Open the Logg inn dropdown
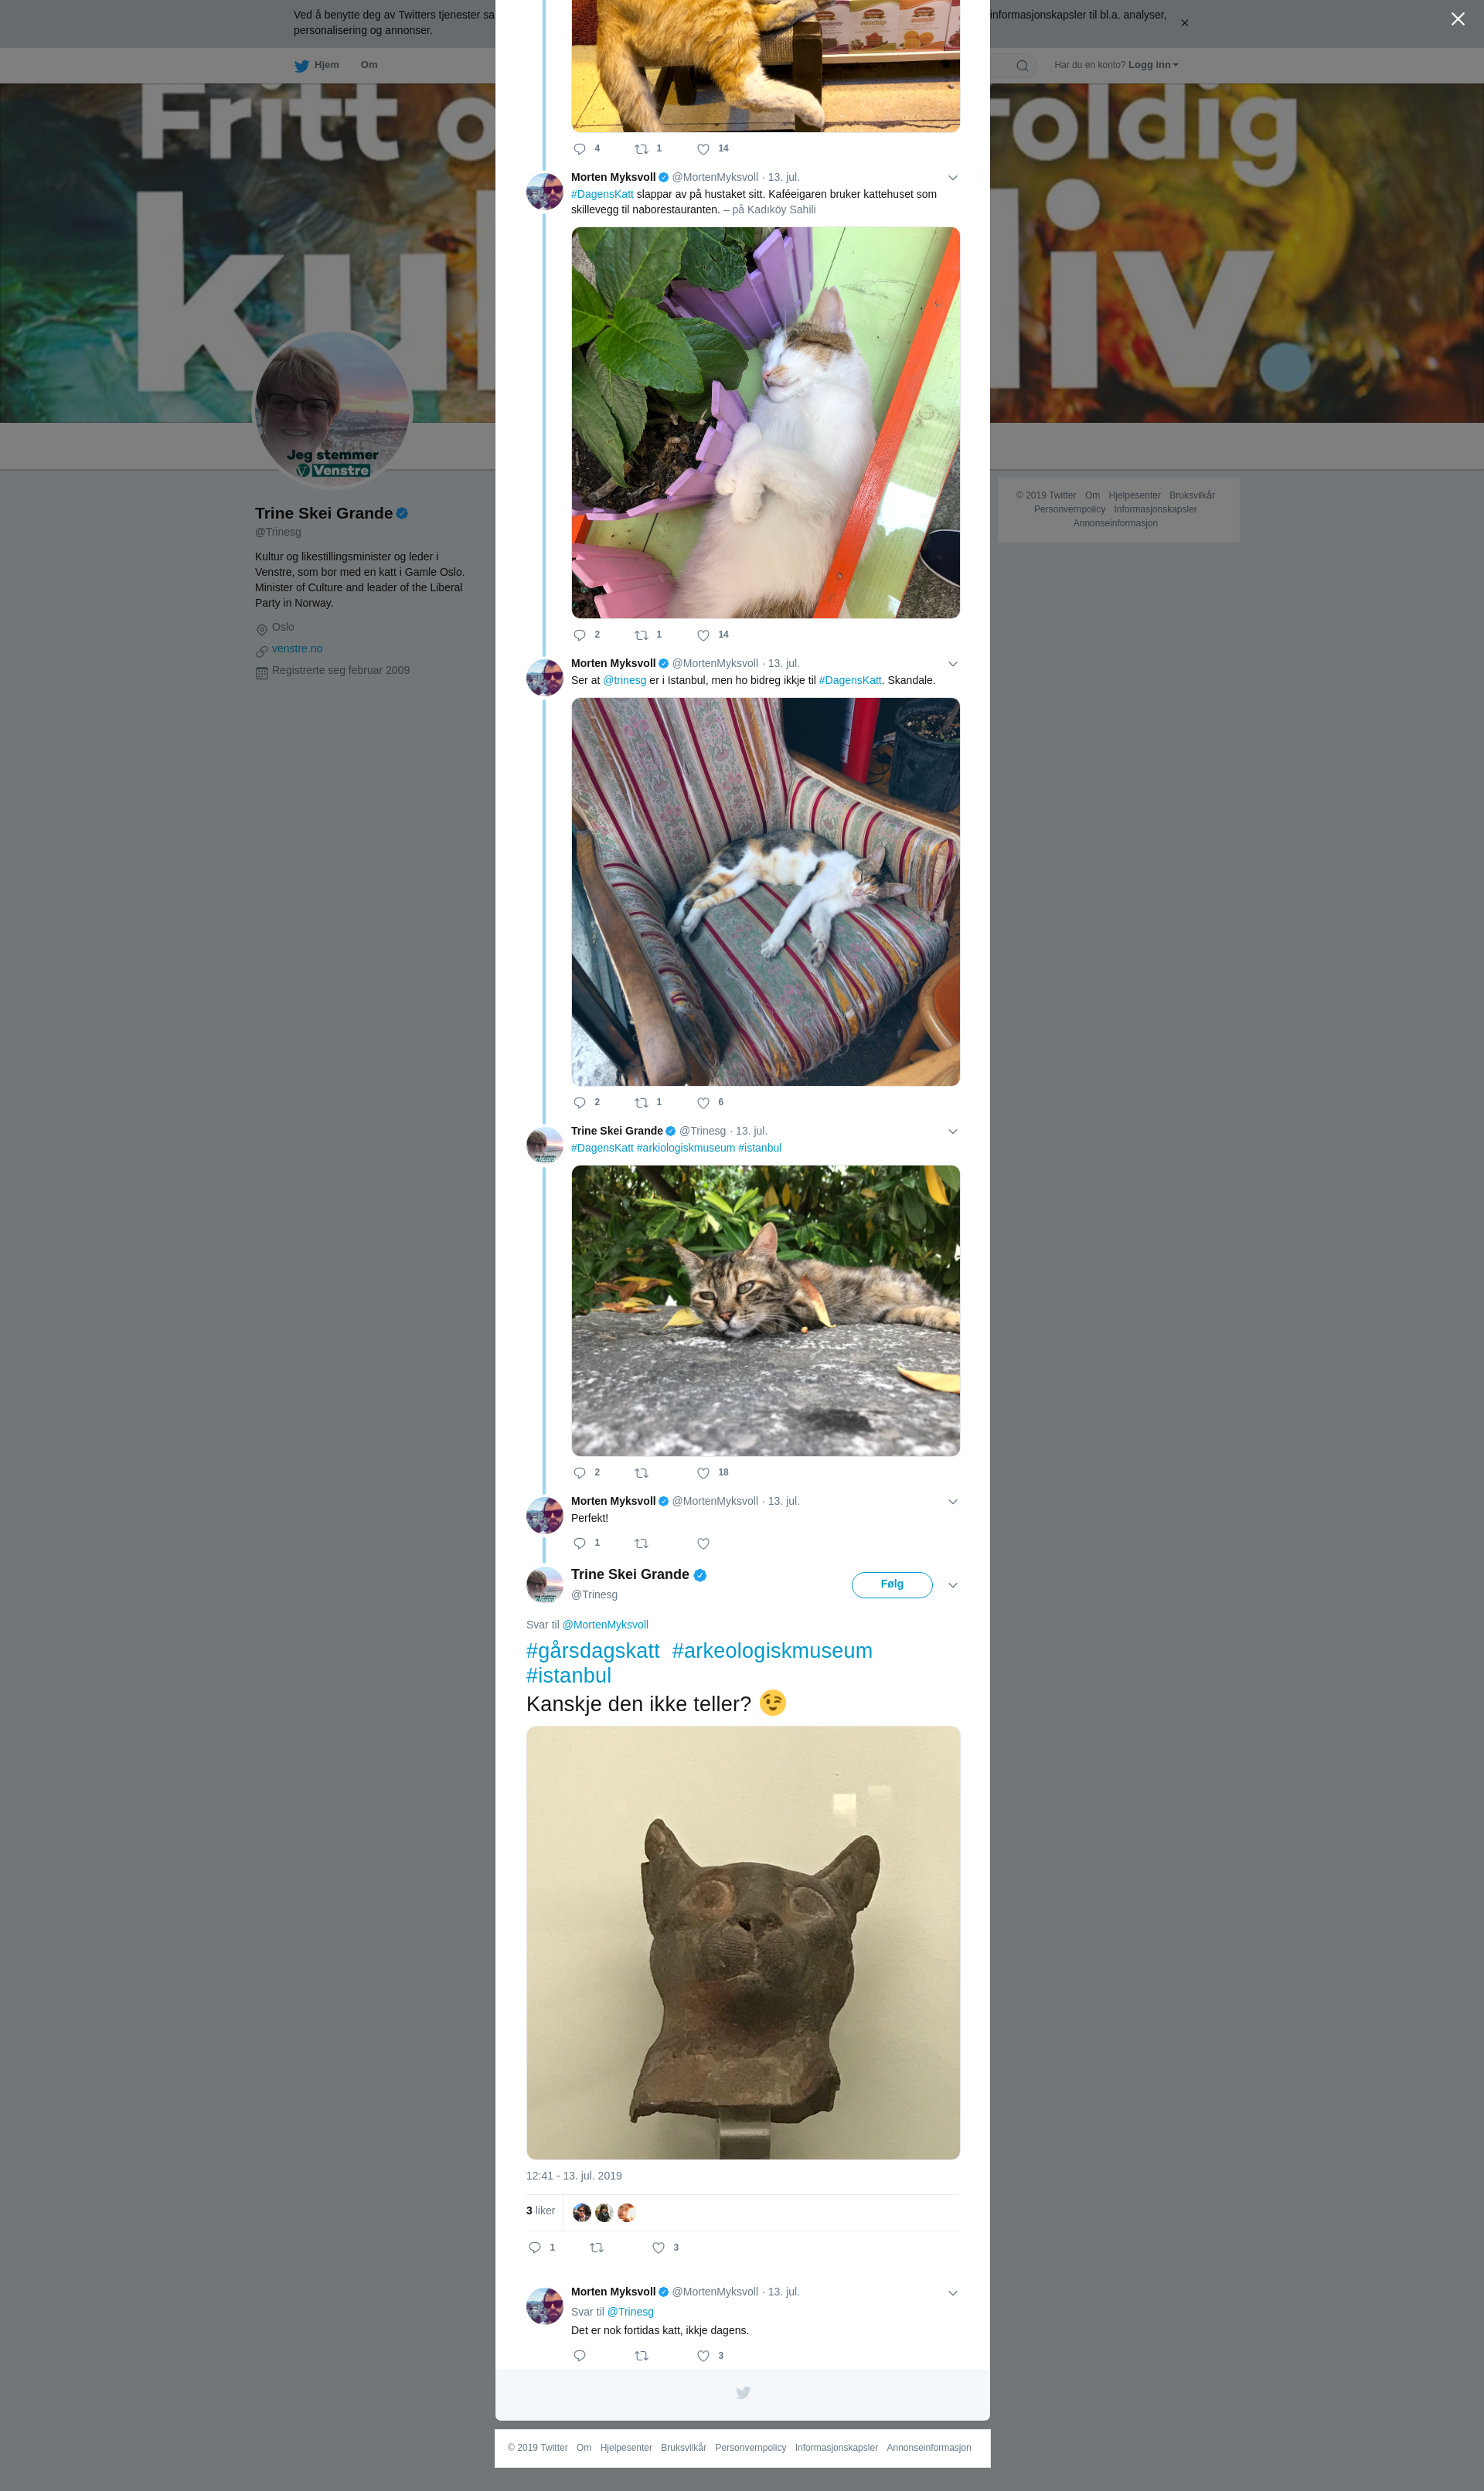The width and height of the screenshot is (1484, 2491). [1153, 65]
